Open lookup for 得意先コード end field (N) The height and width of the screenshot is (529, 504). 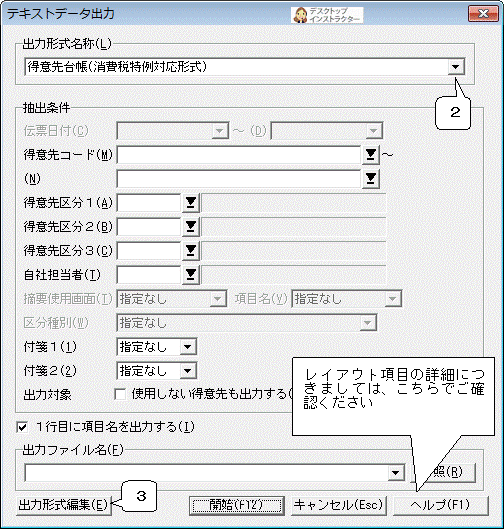point(371,178)
